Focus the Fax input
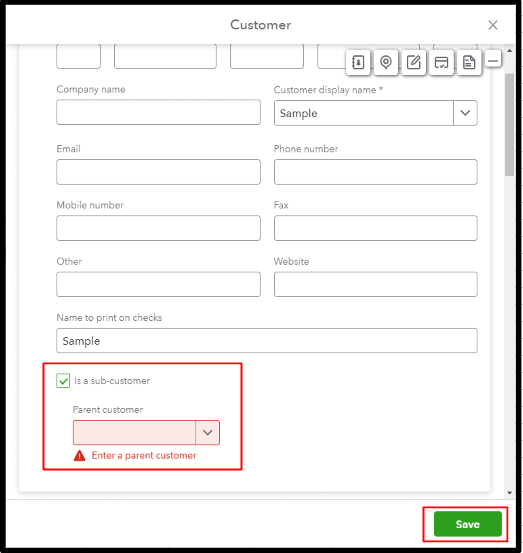 376,228
